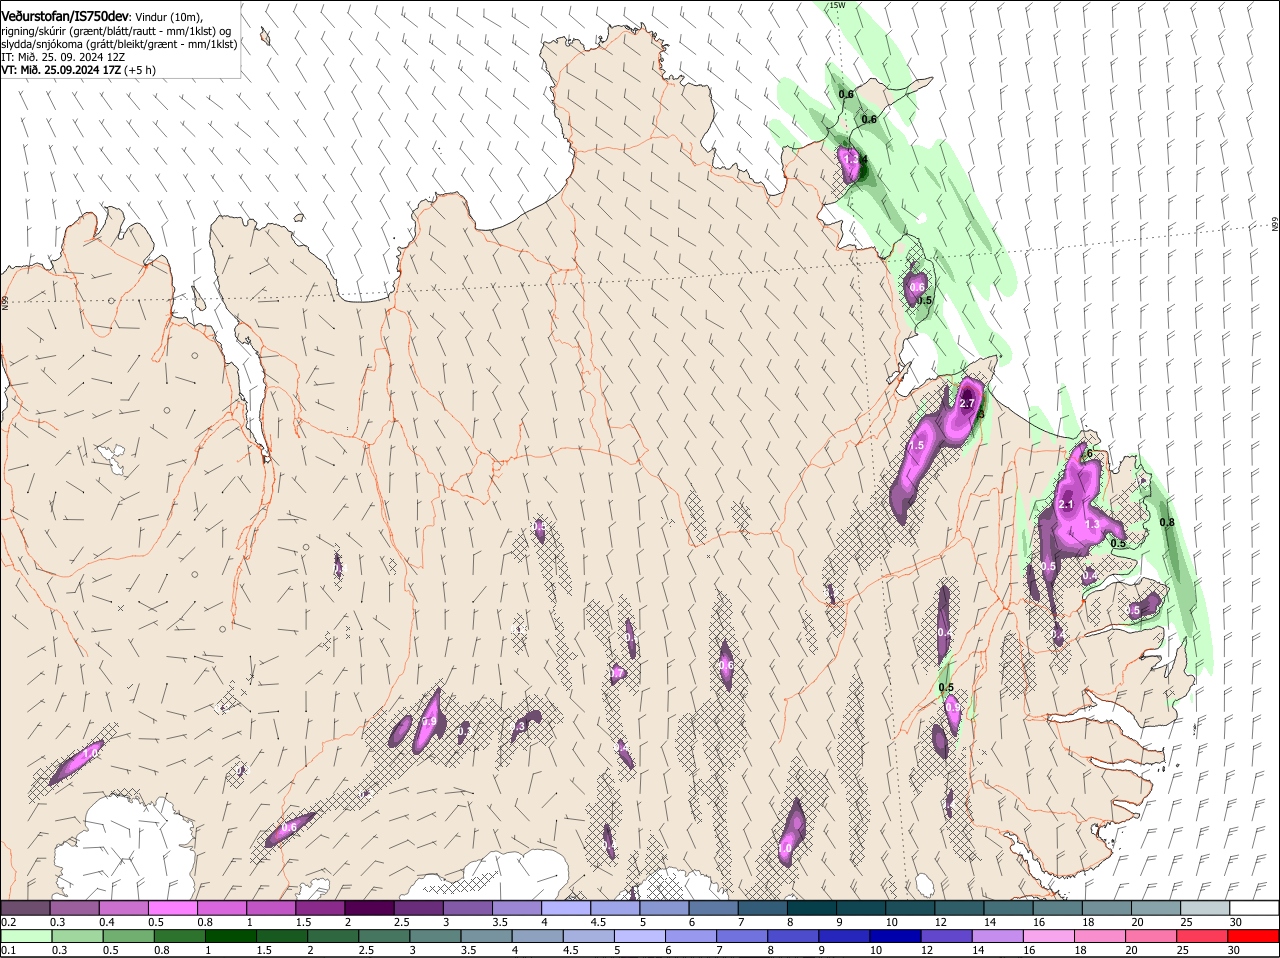Screen dimensions: 1280x958
Task: Click the 2.1 precipitation value on the map
Action: 1066,505
